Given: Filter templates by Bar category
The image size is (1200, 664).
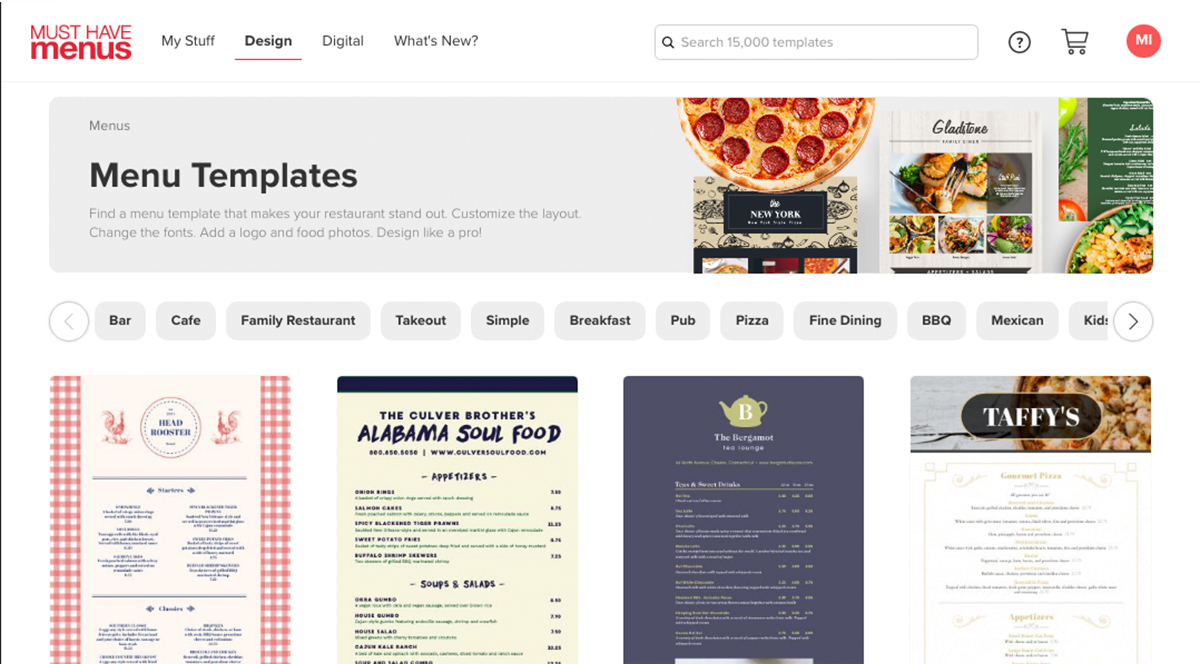Looking at the screenshot, I should (120, 321).
